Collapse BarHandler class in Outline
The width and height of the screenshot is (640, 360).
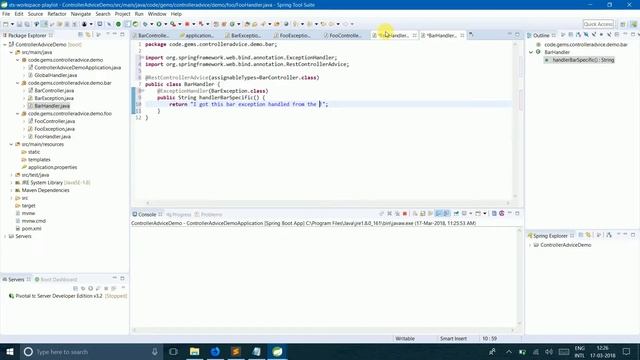click(x=531, y=52)
